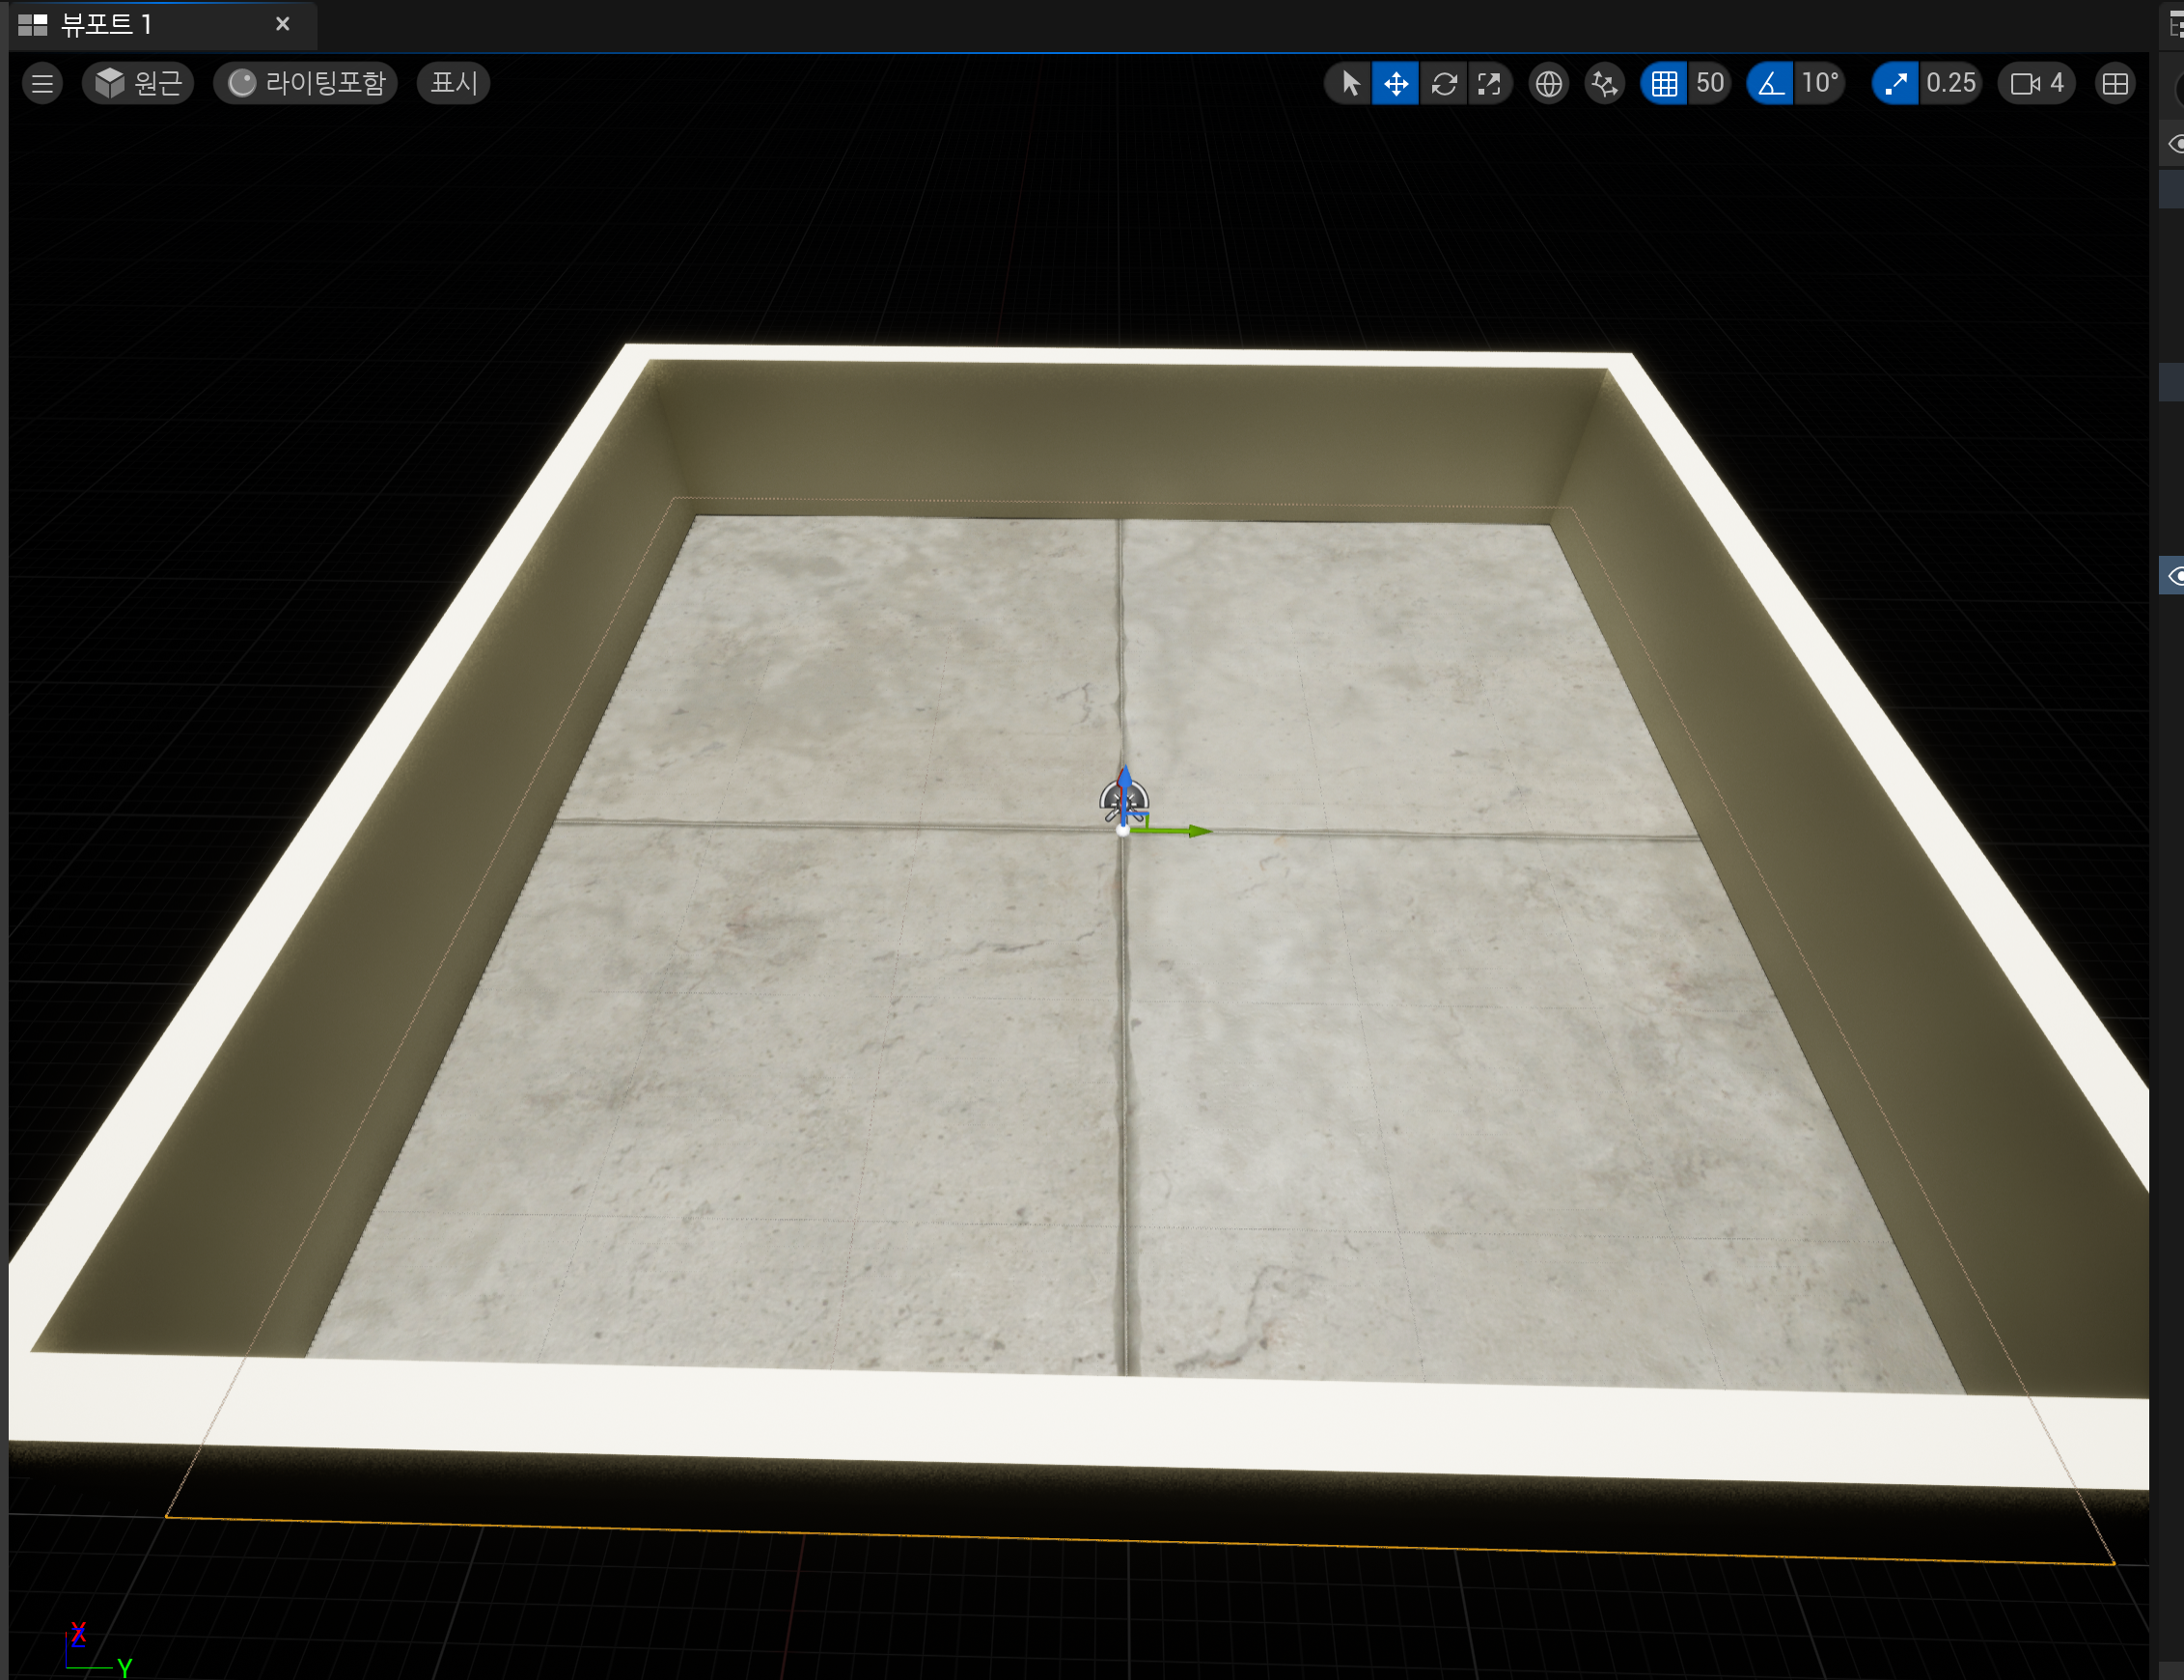
Task: Select the object selection mode arrow
Action: [1350, 83]
